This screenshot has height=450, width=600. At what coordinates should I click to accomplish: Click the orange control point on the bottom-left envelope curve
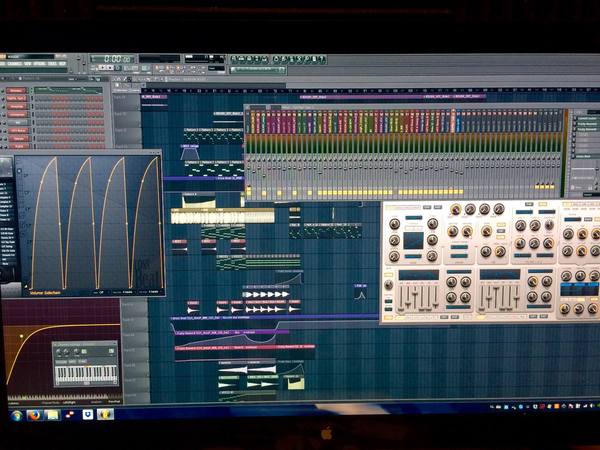[x=21, y=336]
